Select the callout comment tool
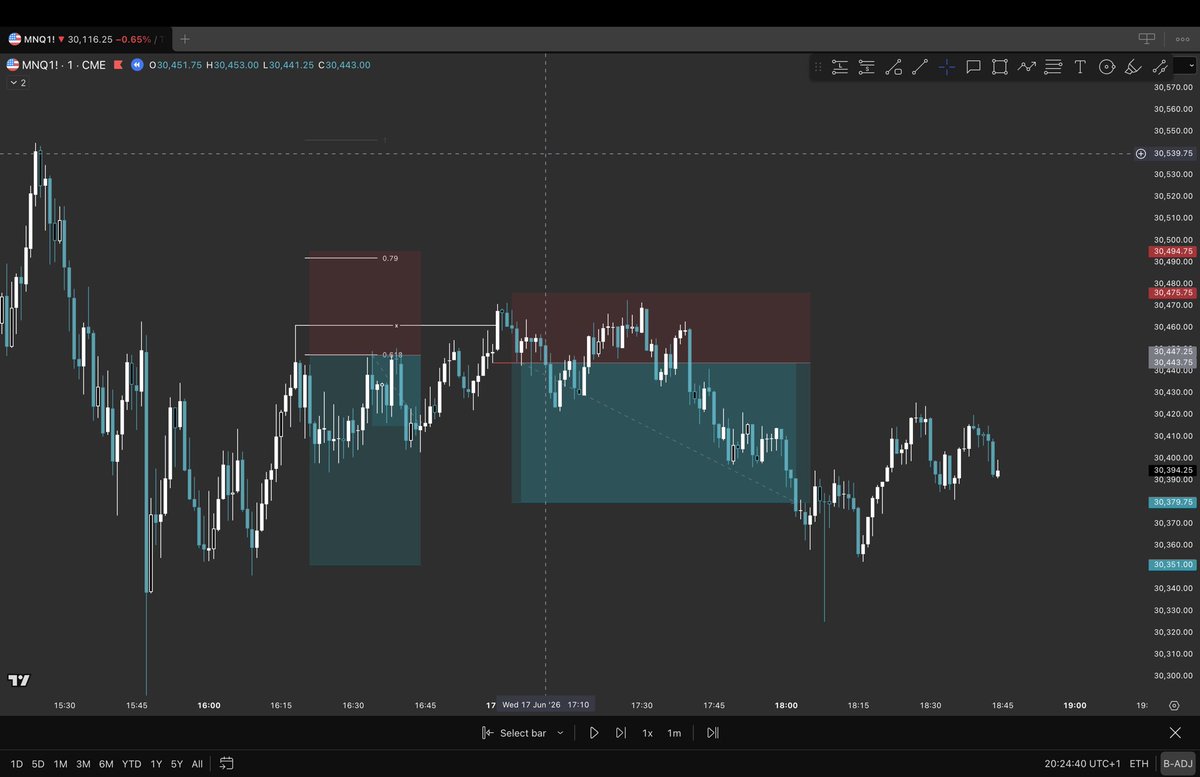 point(974,67)
